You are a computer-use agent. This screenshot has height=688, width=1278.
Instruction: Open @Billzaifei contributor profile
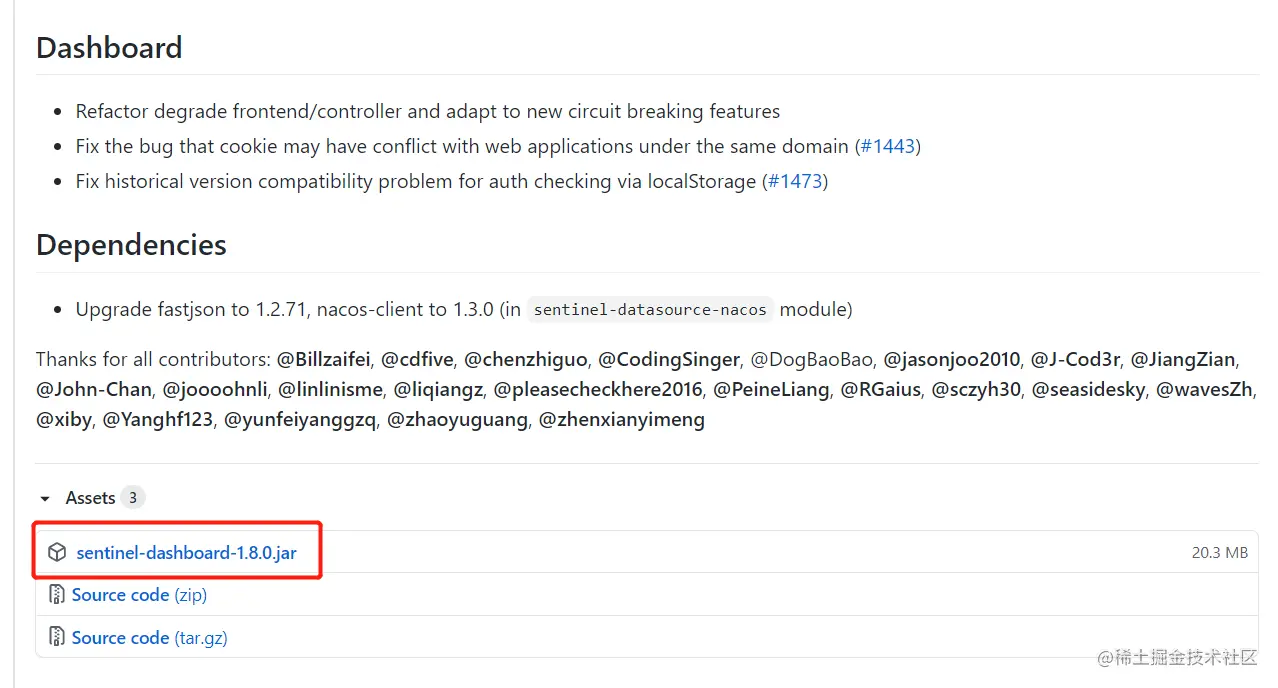323,359
